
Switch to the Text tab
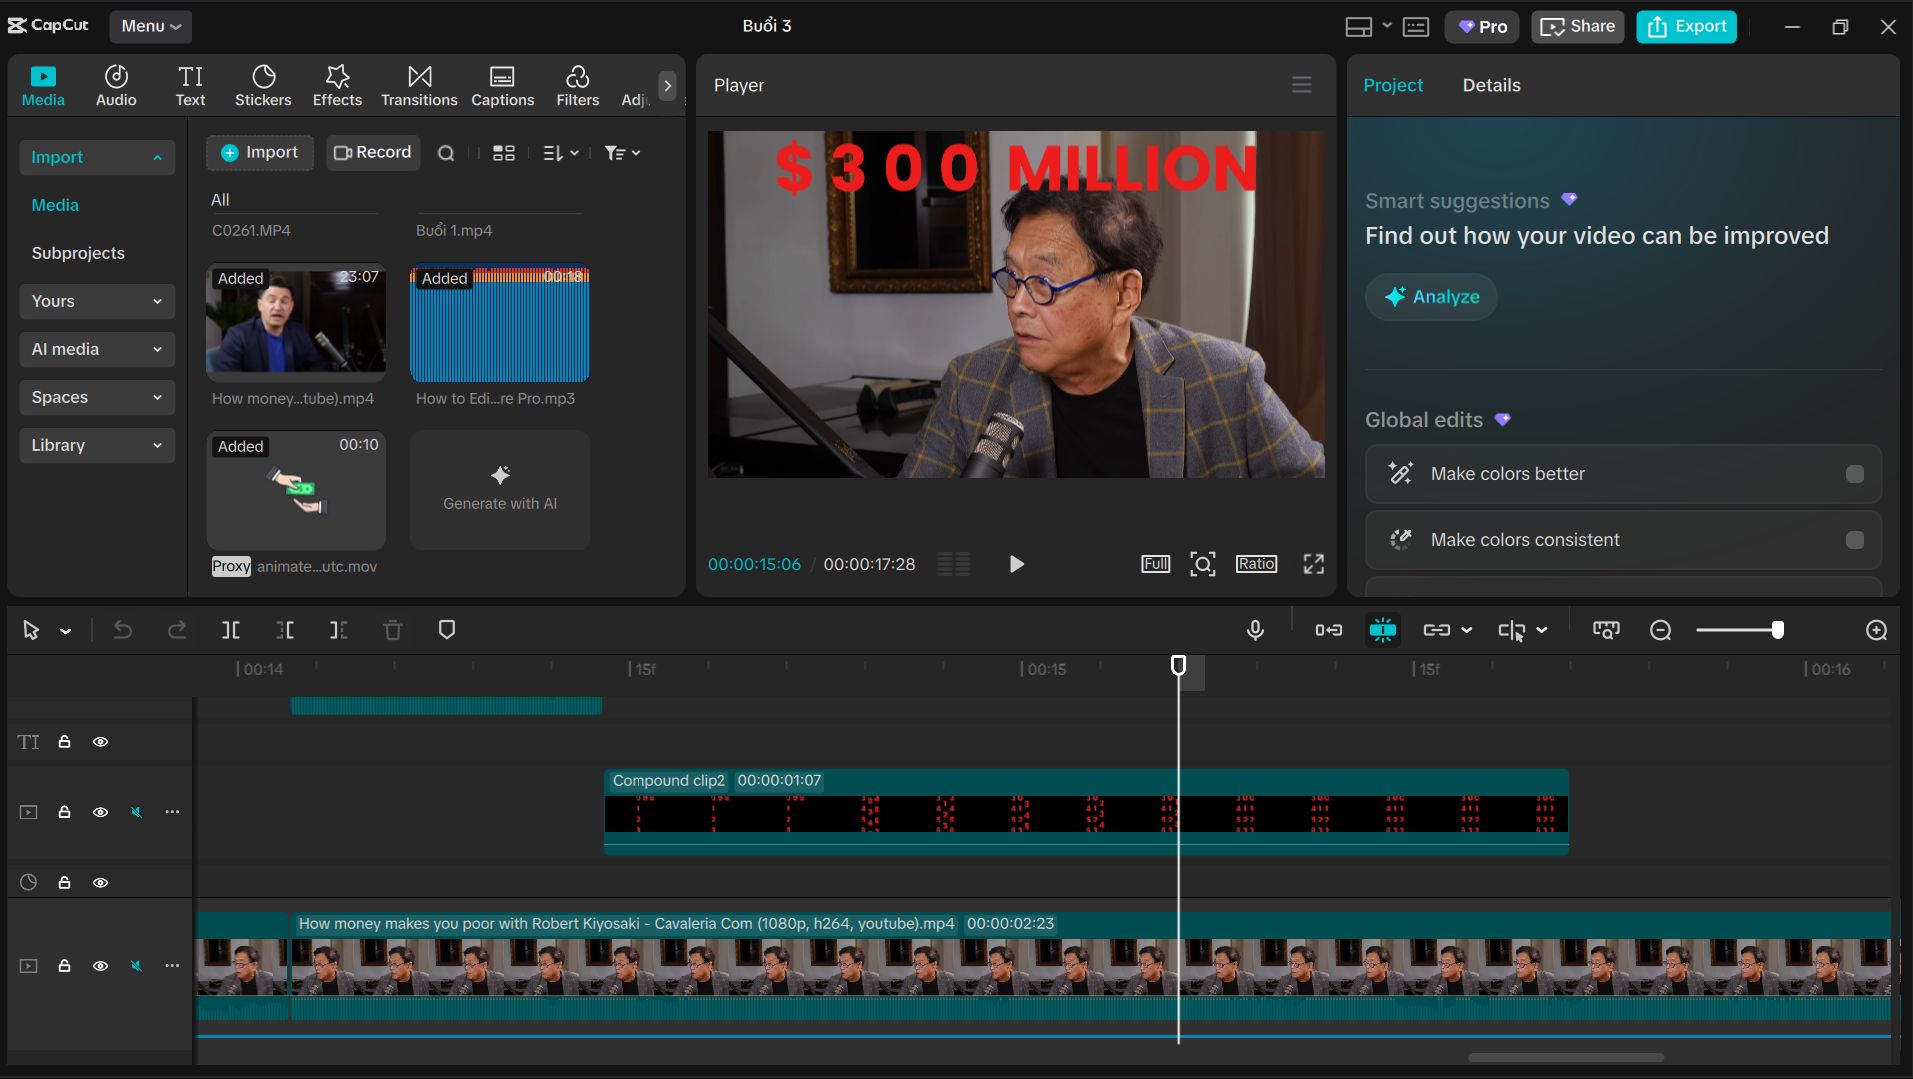(x=190, y=86)
